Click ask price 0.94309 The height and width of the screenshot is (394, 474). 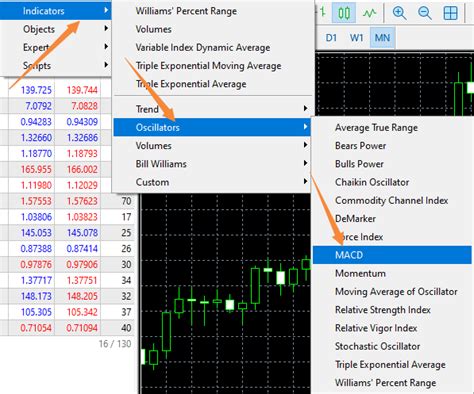[82, 122]
